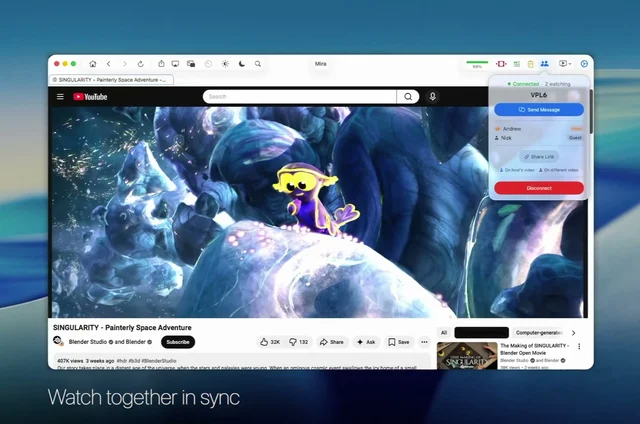Click Send Message in the VPL6 panel

click(539, 110)
